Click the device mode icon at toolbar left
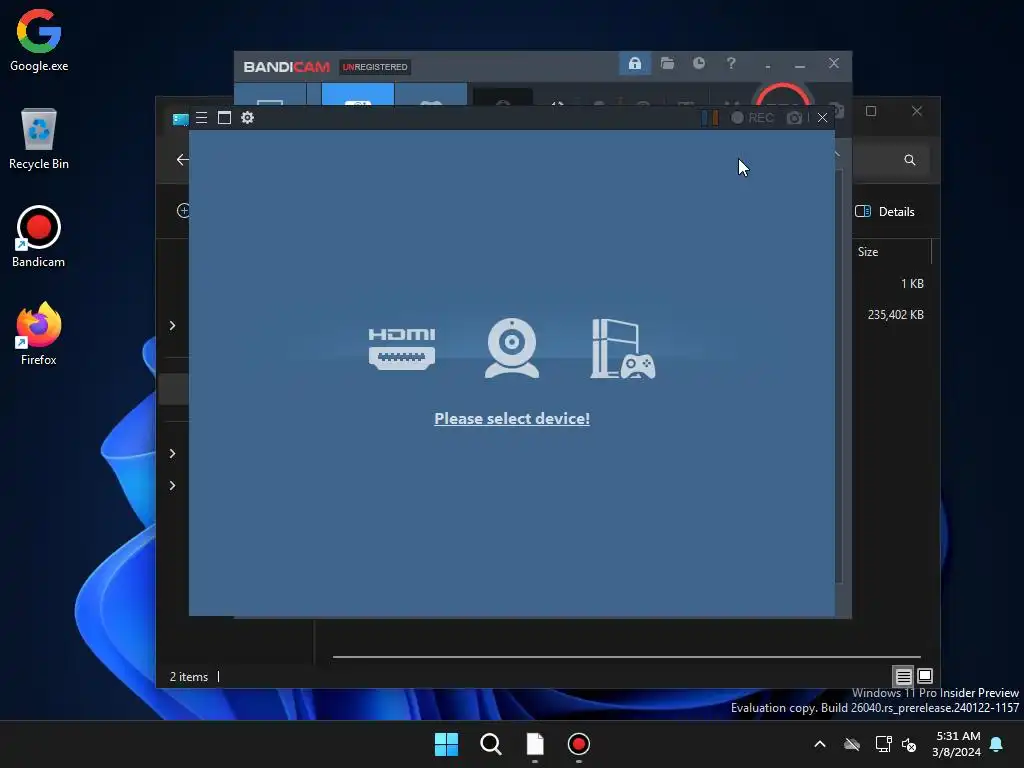This screenshot has width=1024, height=768. pyautogui.click(x=180, y=118)
